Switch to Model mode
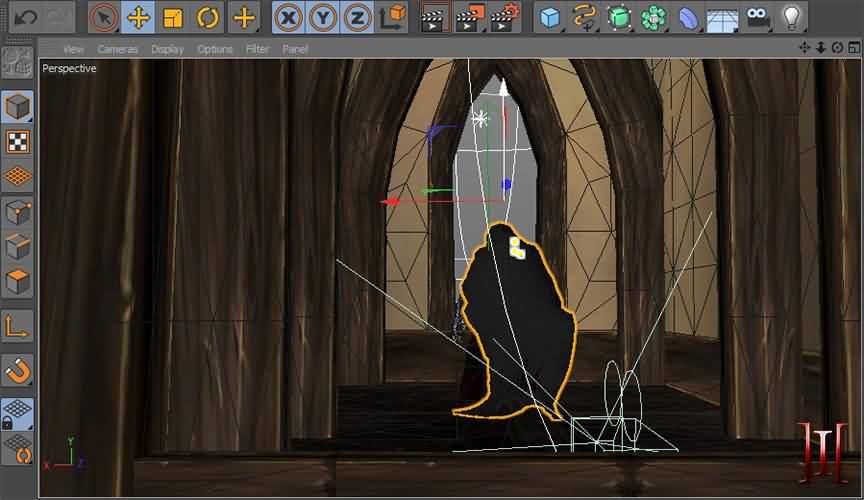Image resolution: width=864 pixels, height=500 pixels. pos(18,106)
